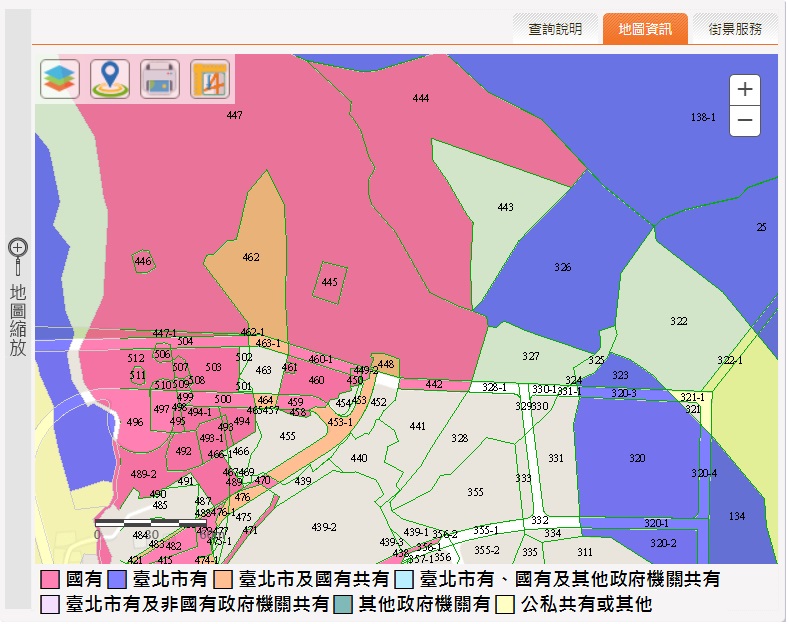Click the location pin positioning tool
The height and width of the screenshot is (624, 789).
110,79
